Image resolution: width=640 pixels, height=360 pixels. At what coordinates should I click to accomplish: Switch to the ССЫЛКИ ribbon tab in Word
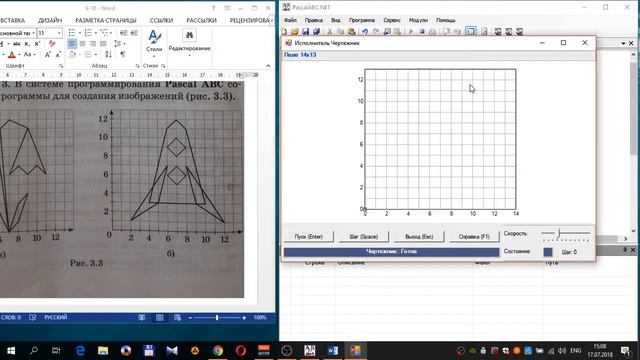[161, 20]
